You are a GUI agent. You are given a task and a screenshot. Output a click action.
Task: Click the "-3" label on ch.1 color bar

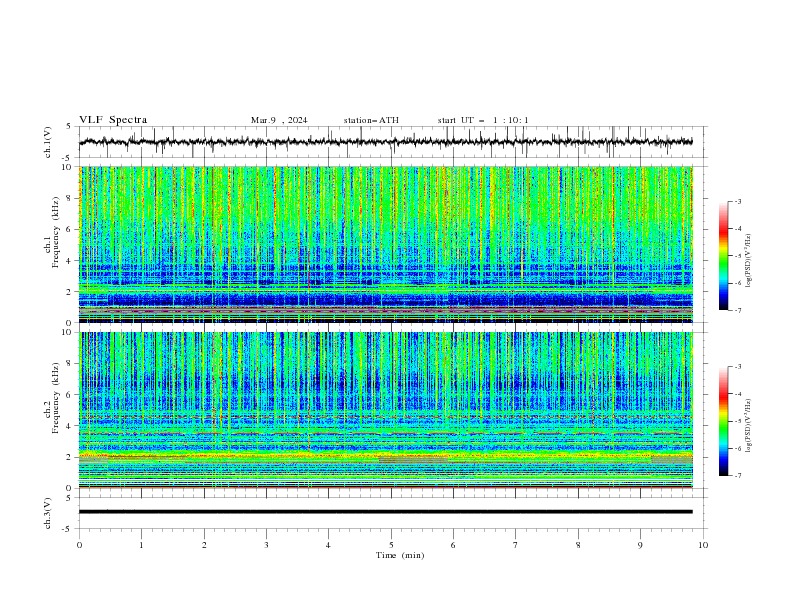click(738, 201)
